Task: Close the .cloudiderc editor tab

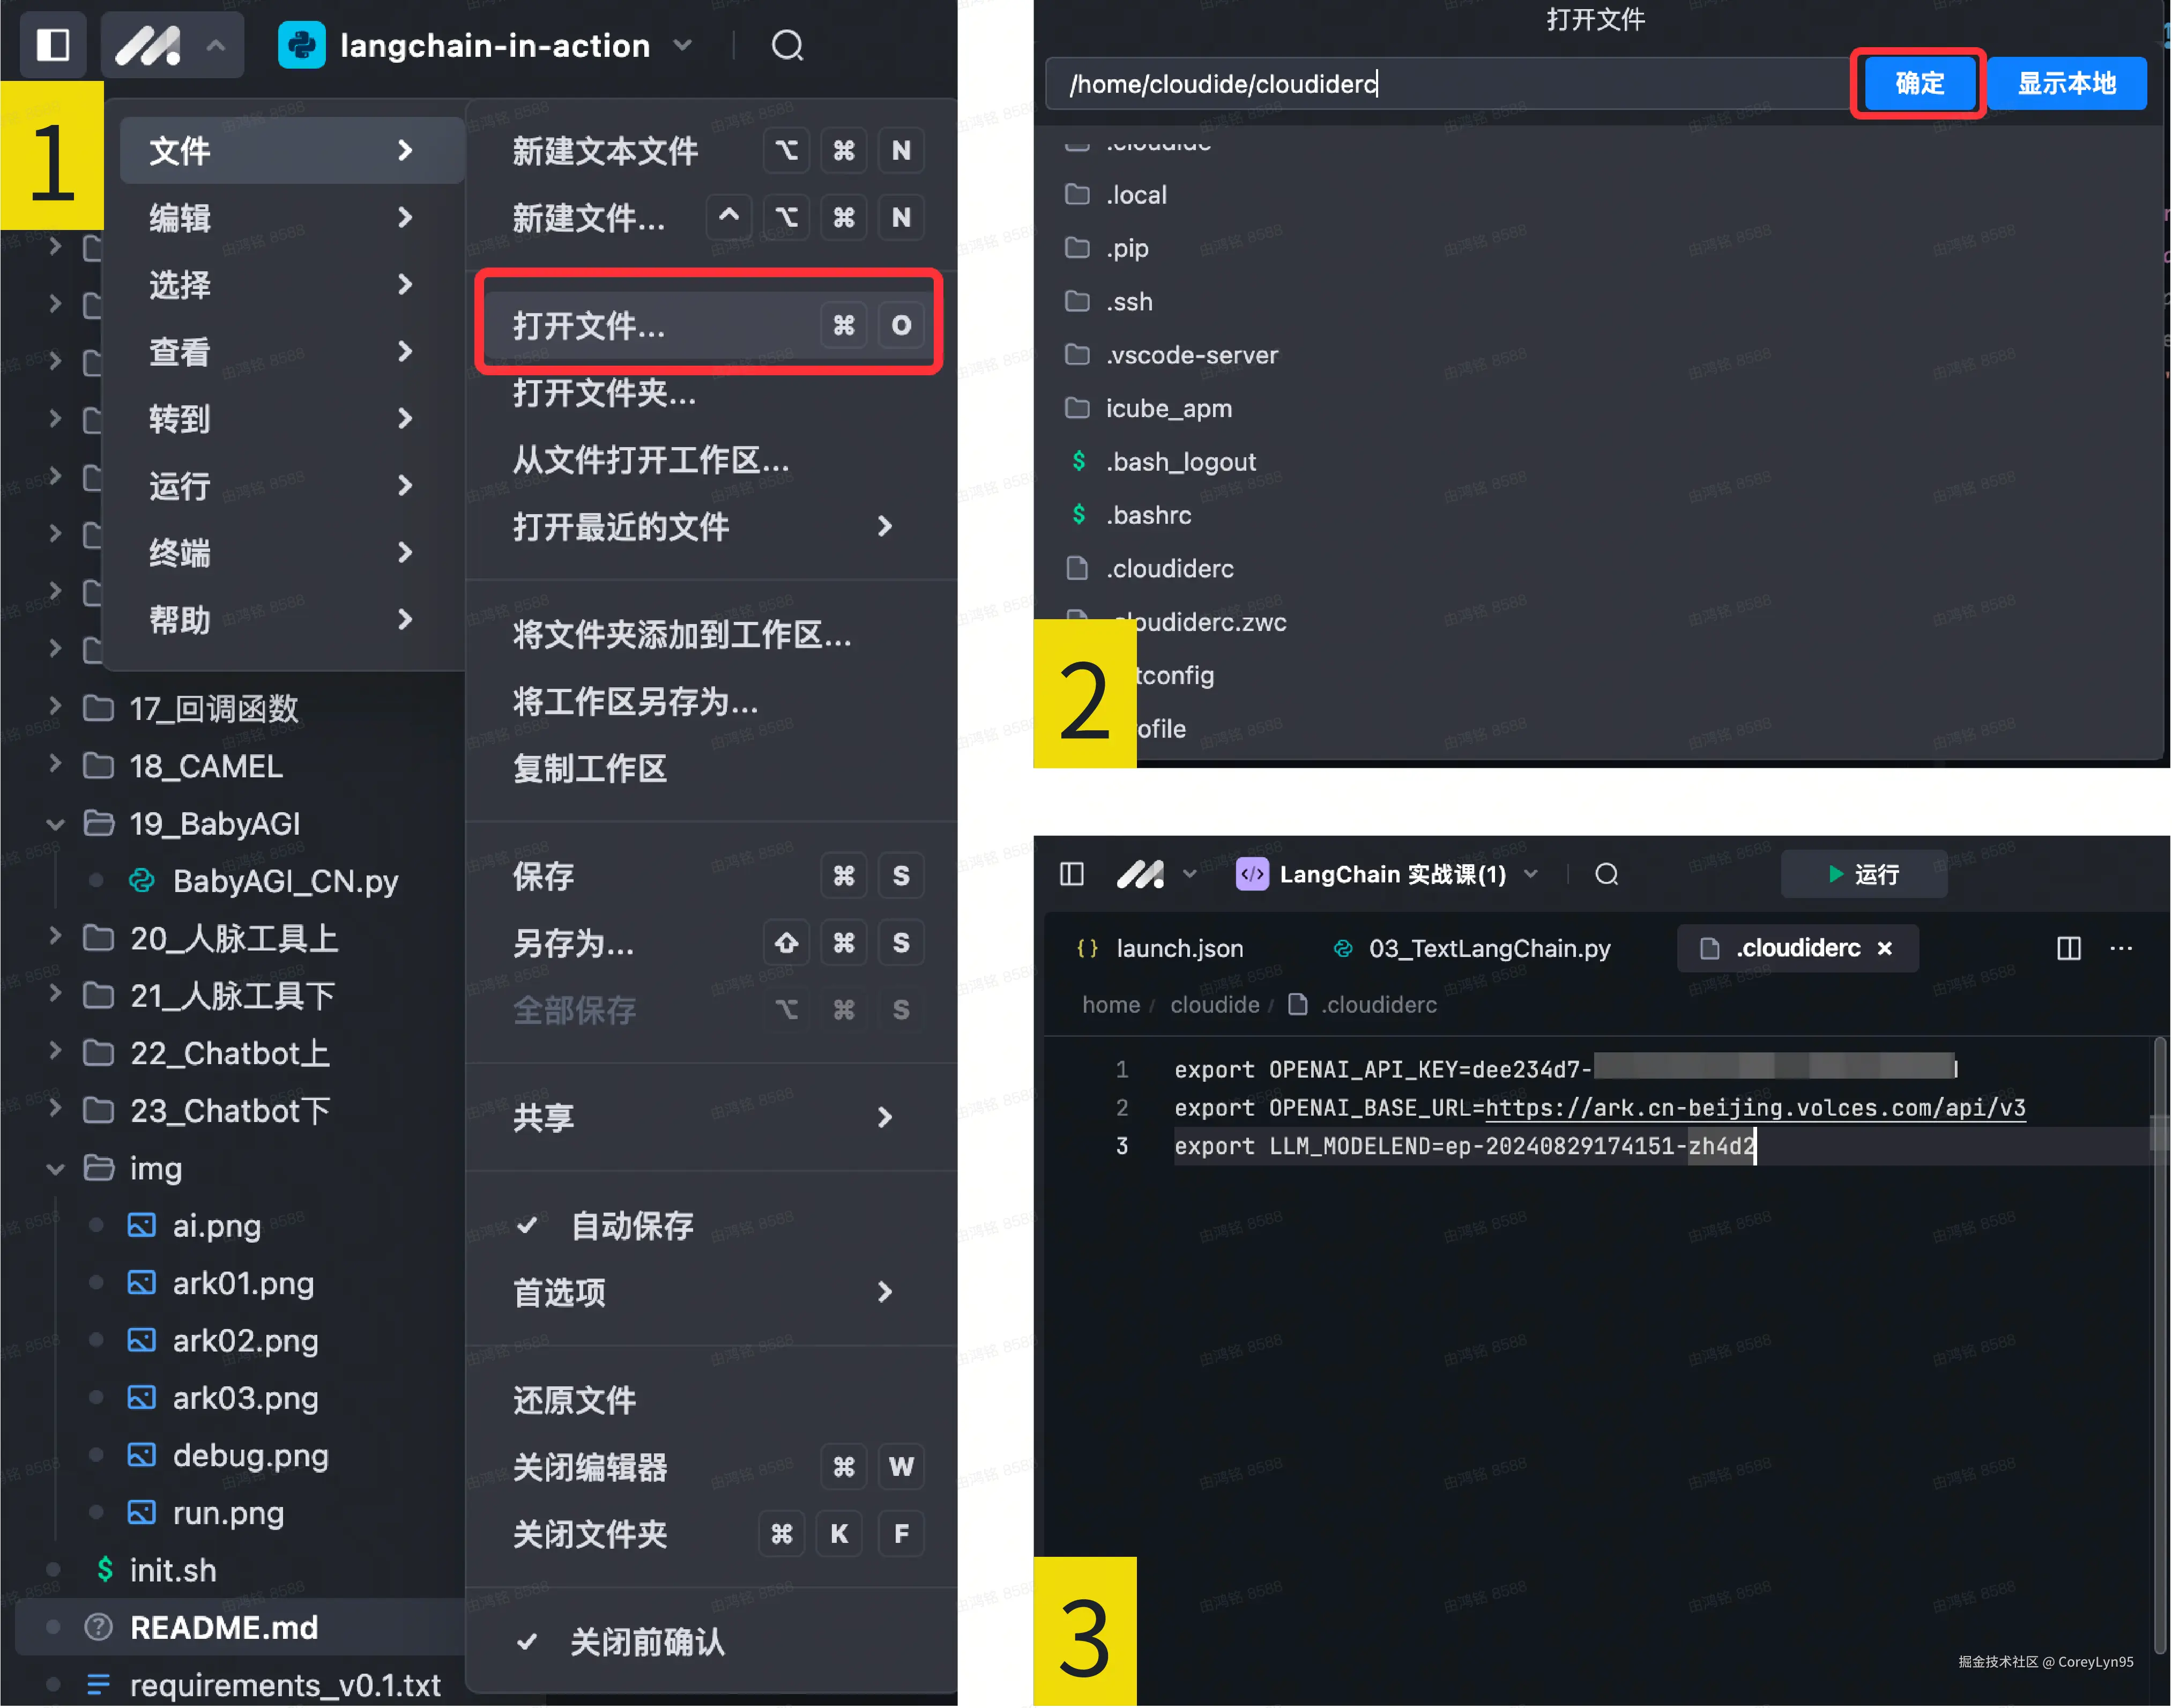Action: [1884, 948]
